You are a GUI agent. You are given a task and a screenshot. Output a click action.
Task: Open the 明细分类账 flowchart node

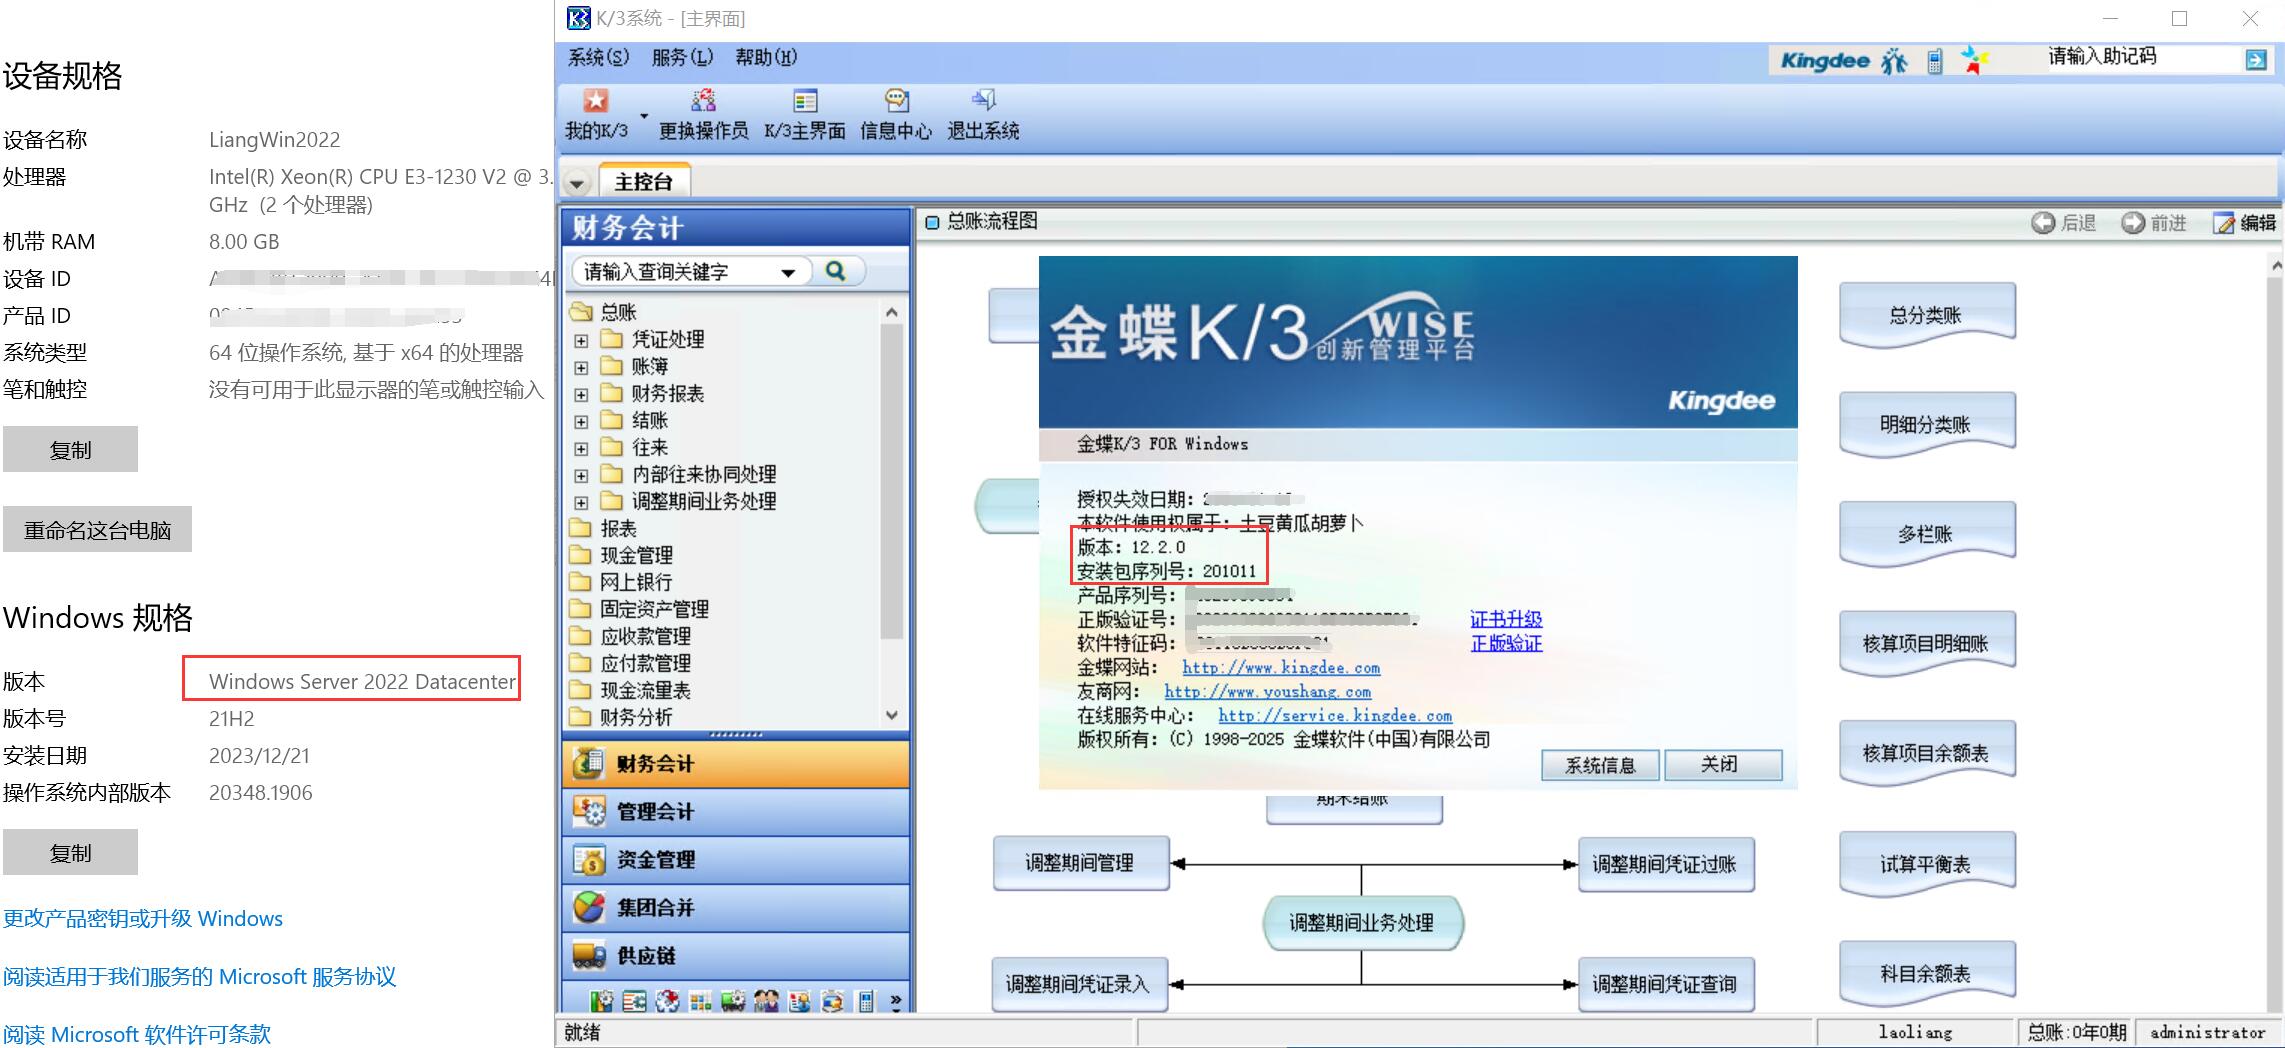point(1927,425)
